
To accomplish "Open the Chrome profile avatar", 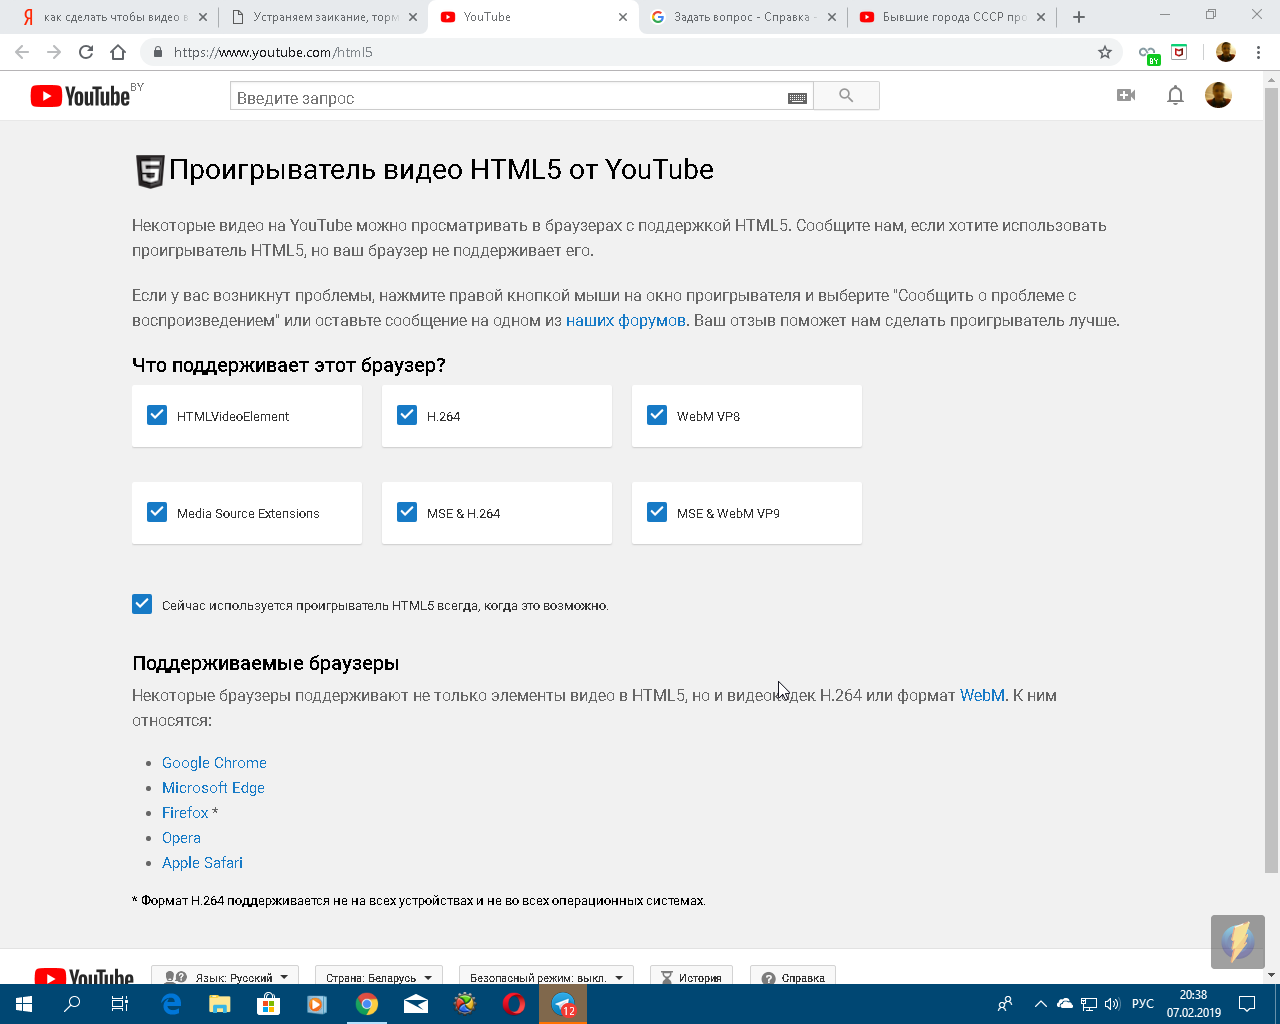I will pyautogui.click(x=1226, y=52).
